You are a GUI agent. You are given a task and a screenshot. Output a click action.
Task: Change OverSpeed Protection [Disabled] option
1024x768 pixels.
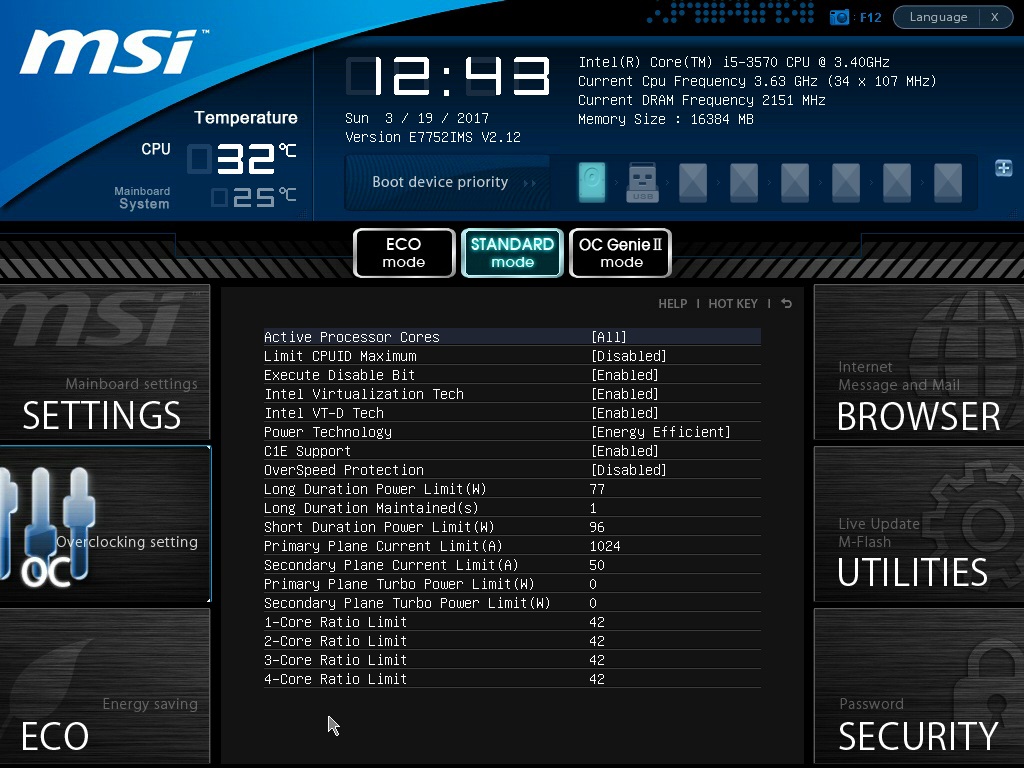click(x=629, y=470)
